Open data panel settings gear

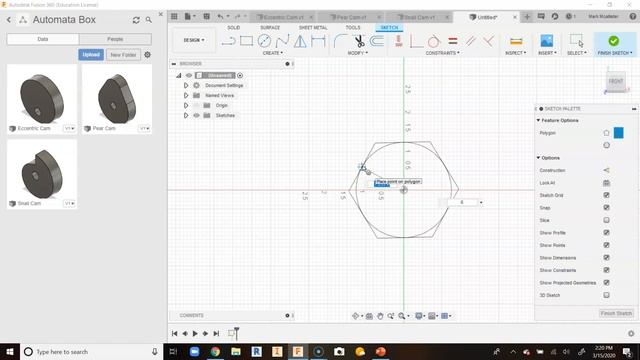tap(147, 55)
